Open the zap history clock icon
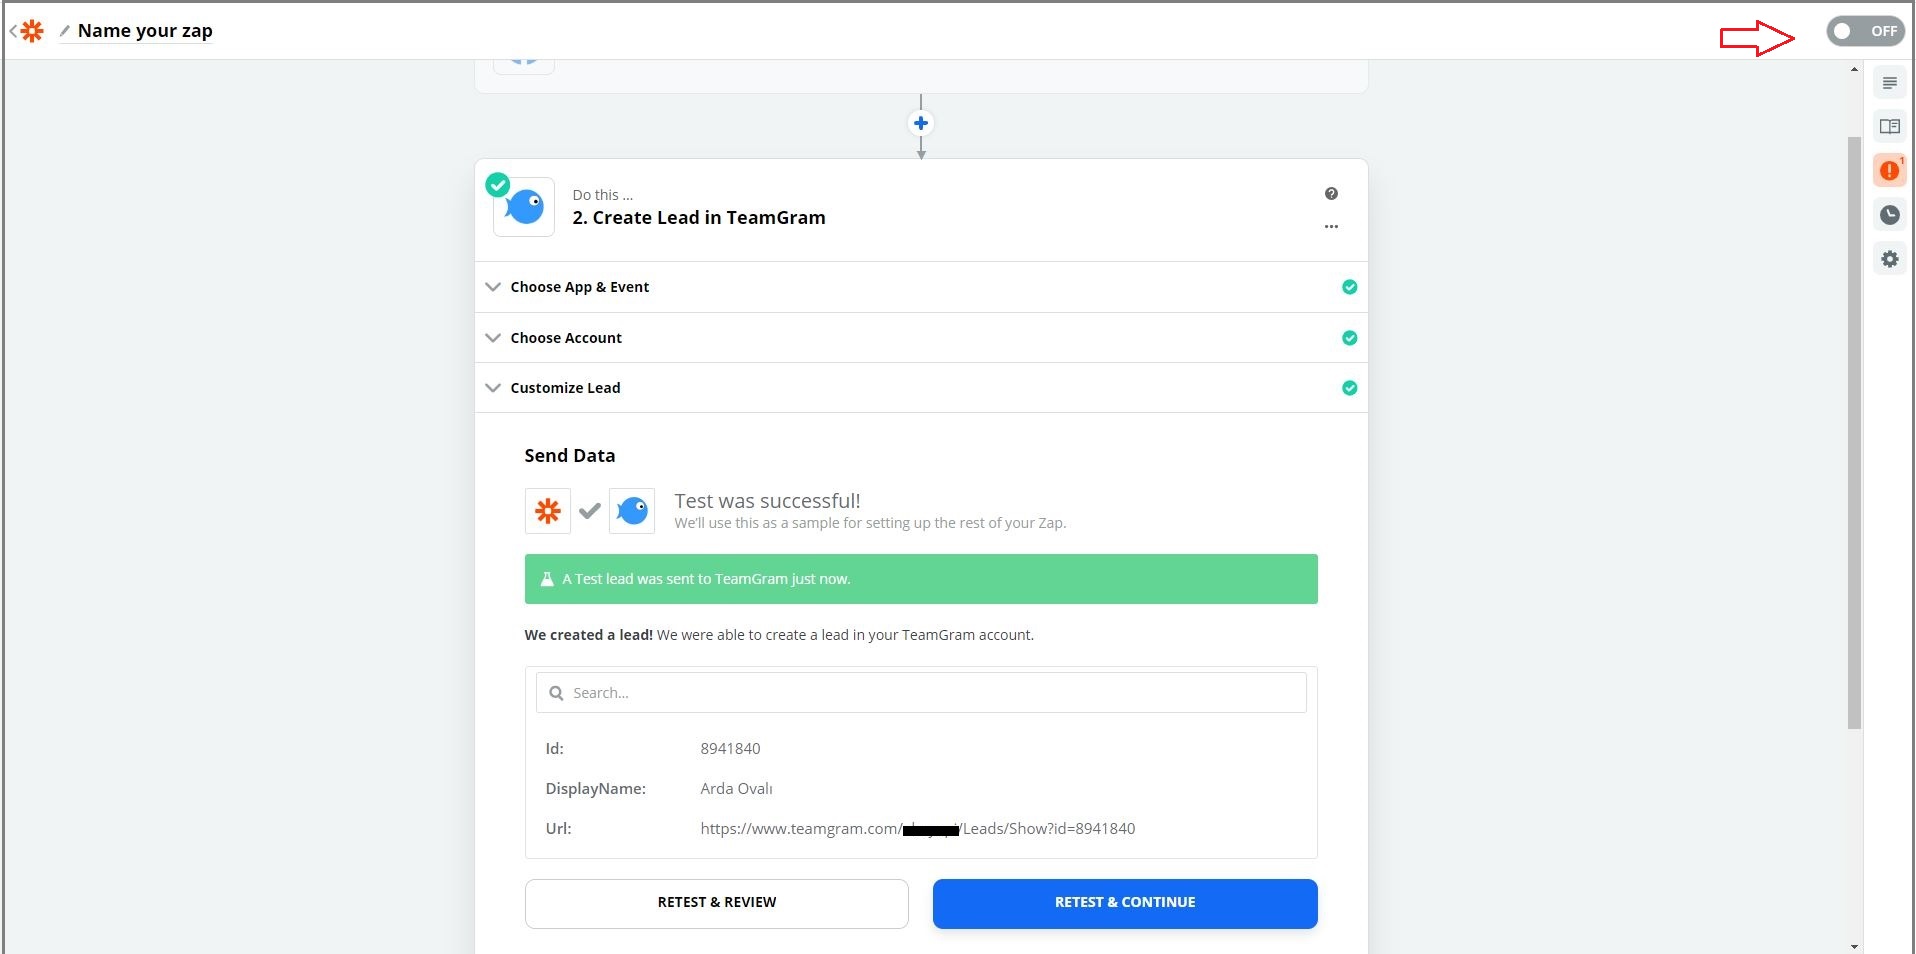Image resolution: width=1916 pixels, height=954 pixels. click(x=1889, y=215)
